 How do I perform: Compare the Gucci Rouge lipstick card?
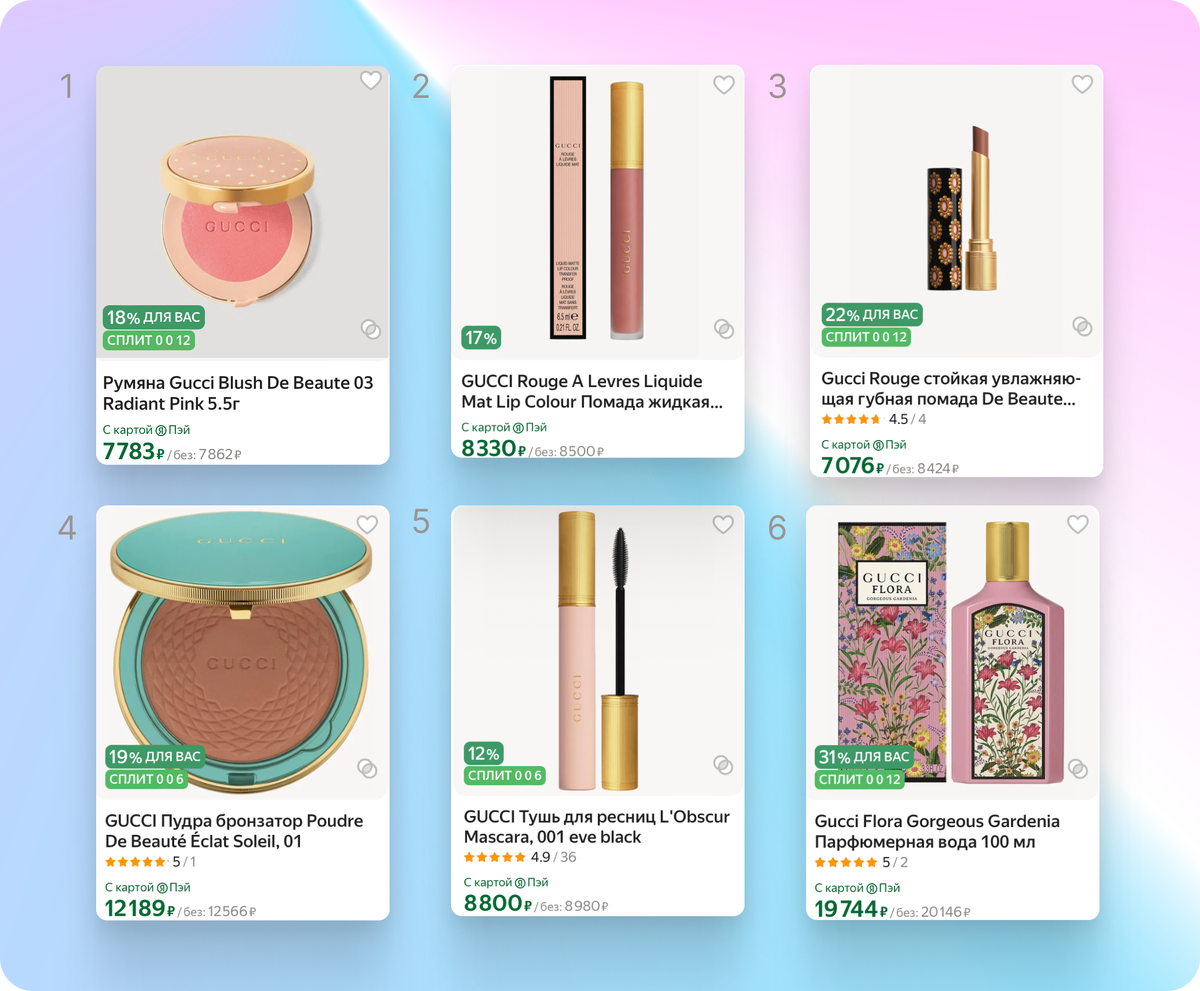click(1082, 326)
